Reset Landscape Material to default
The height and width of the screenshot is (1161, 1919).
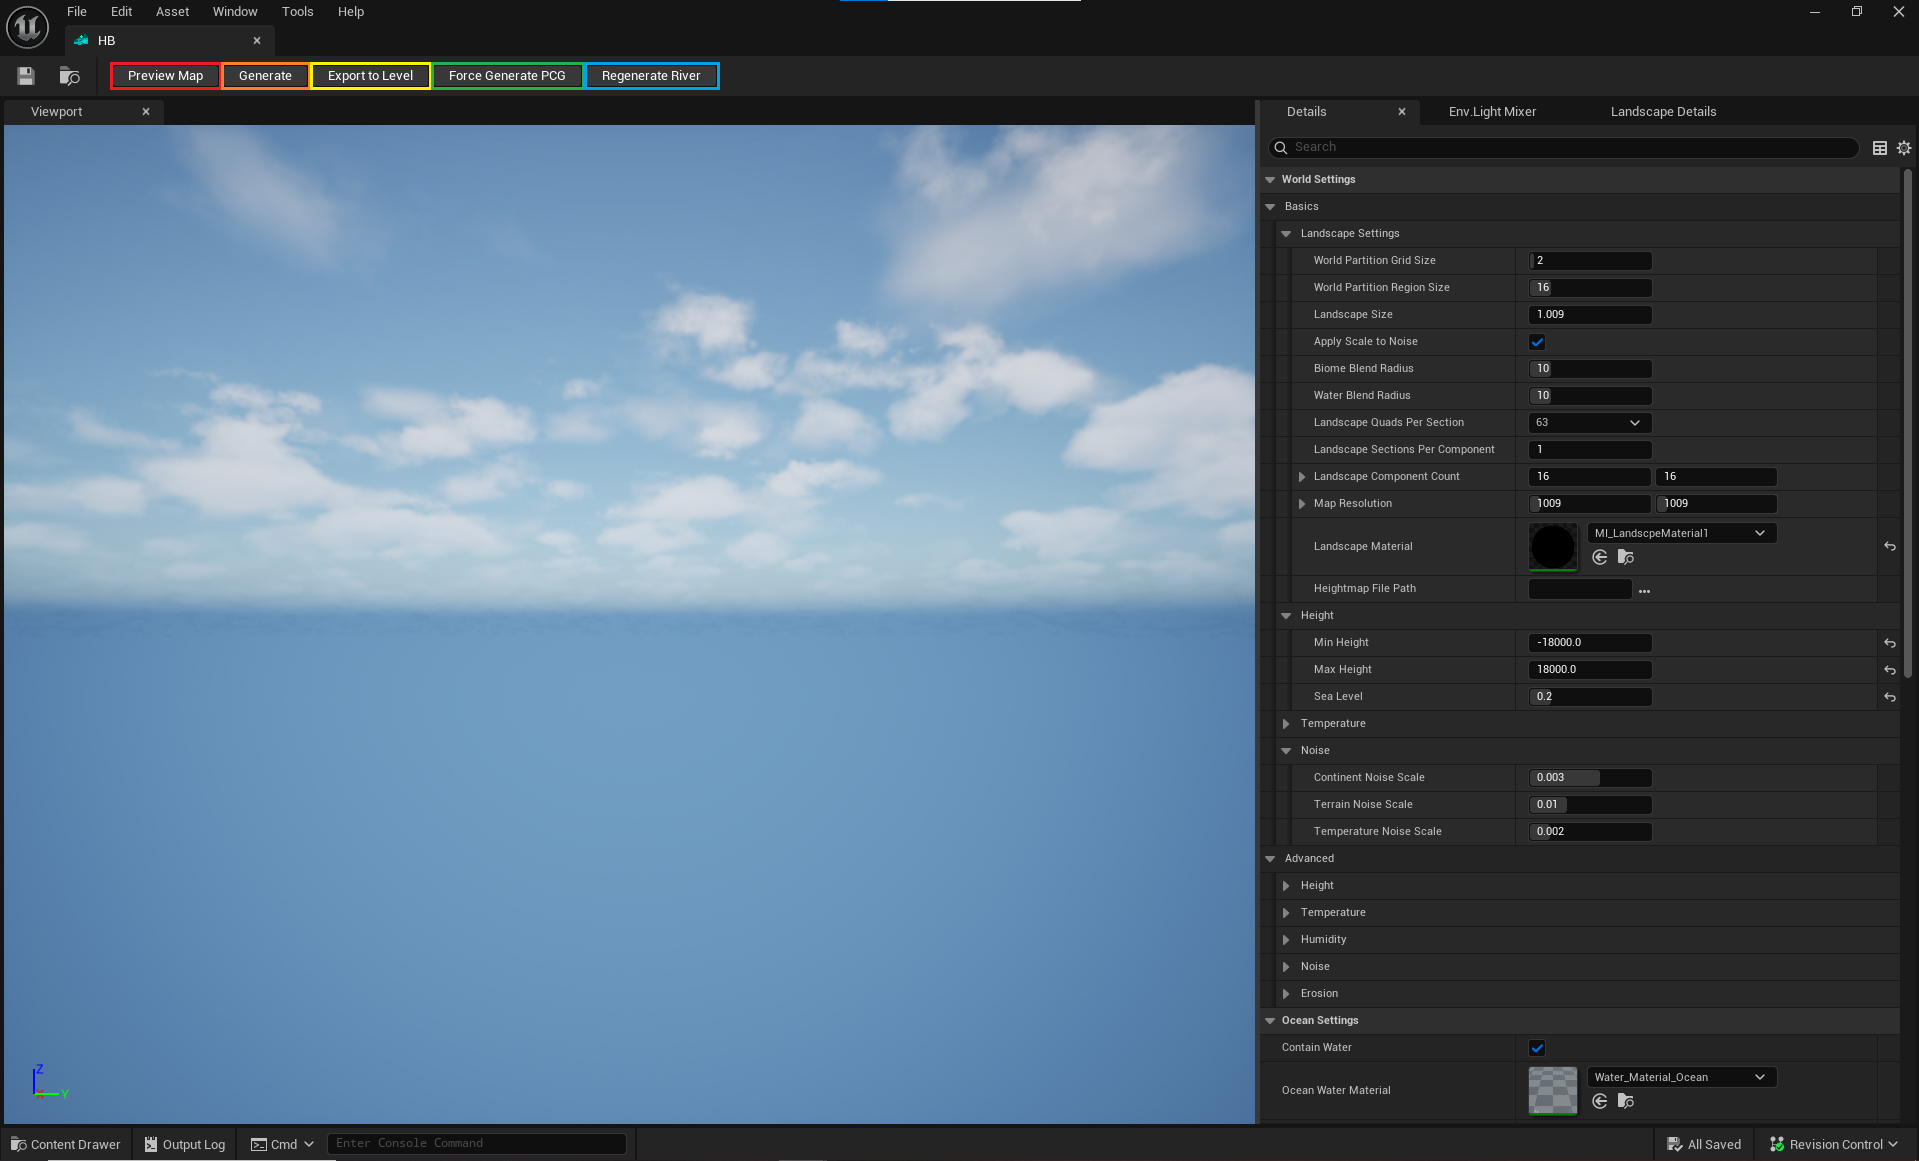(1890, 546)
